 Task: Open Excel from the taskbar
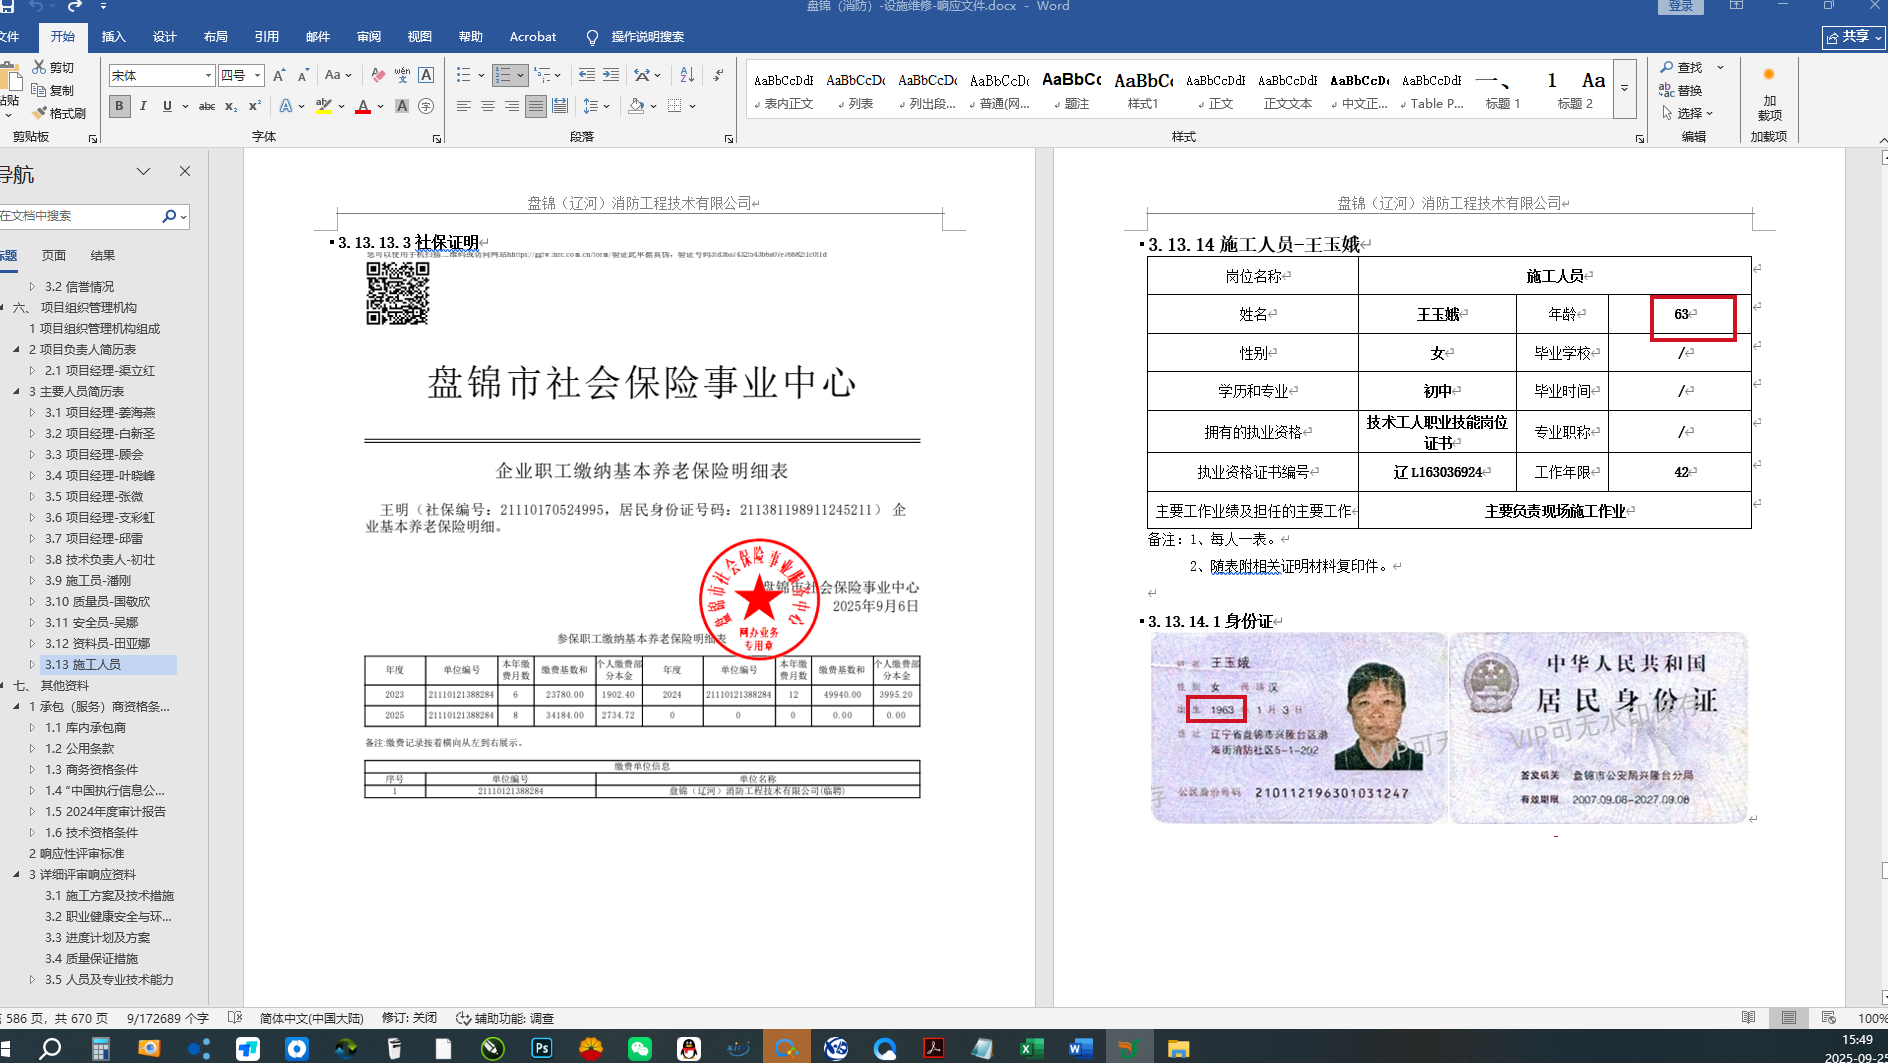1031,1048
